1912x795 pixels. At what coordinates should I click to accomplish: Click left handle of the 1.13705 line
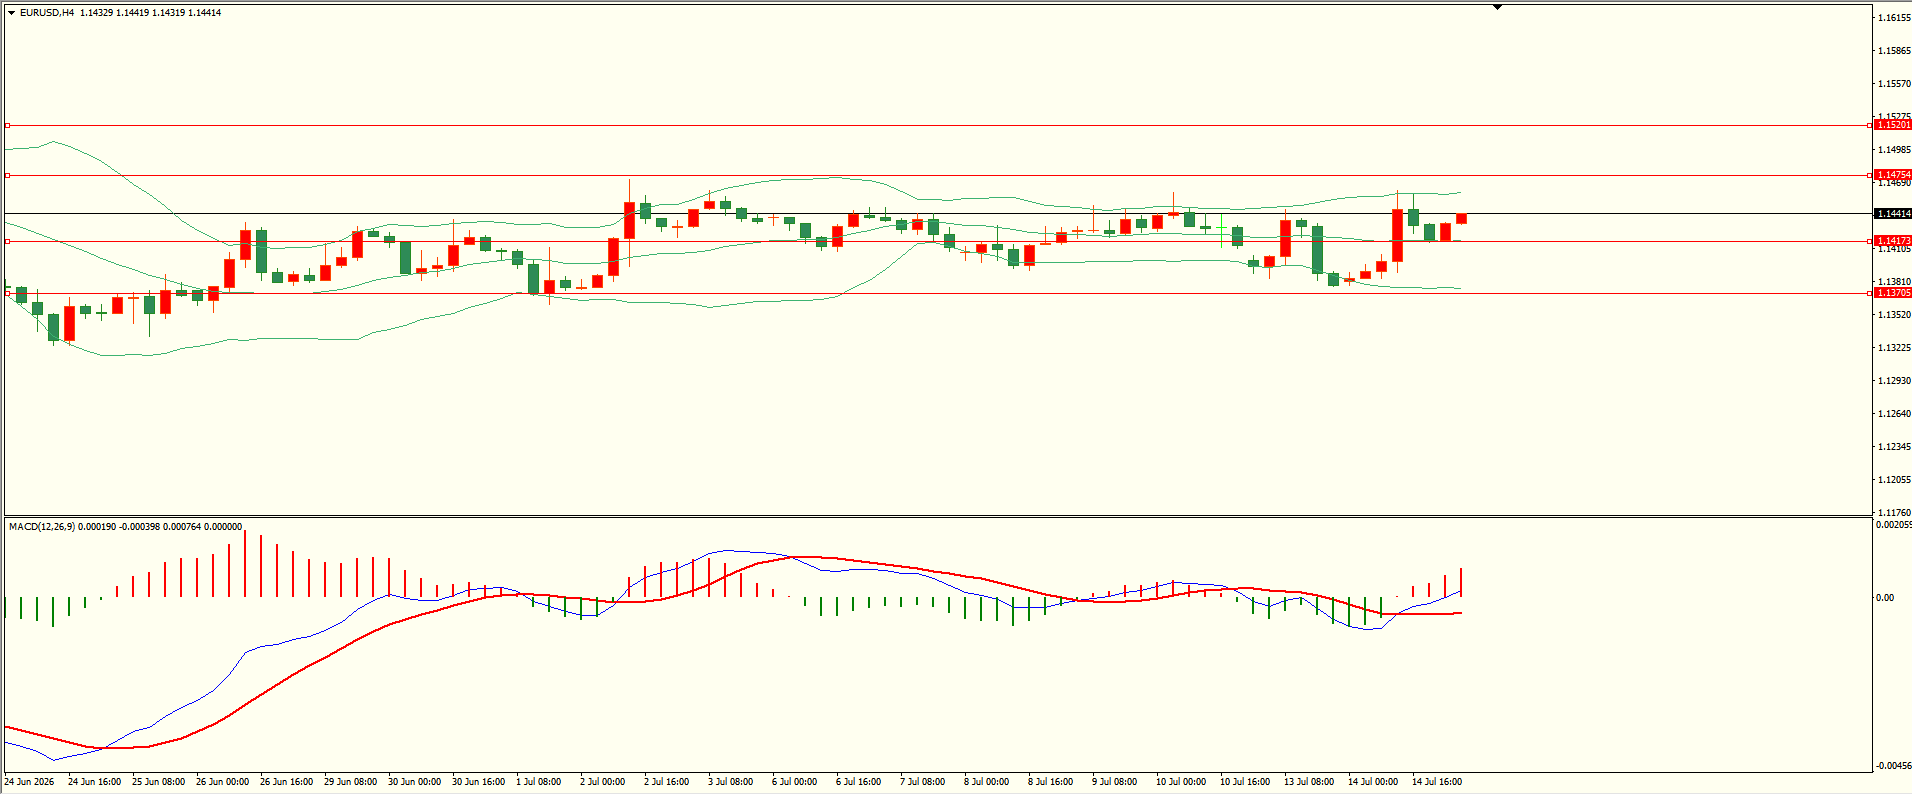point(7,293)
